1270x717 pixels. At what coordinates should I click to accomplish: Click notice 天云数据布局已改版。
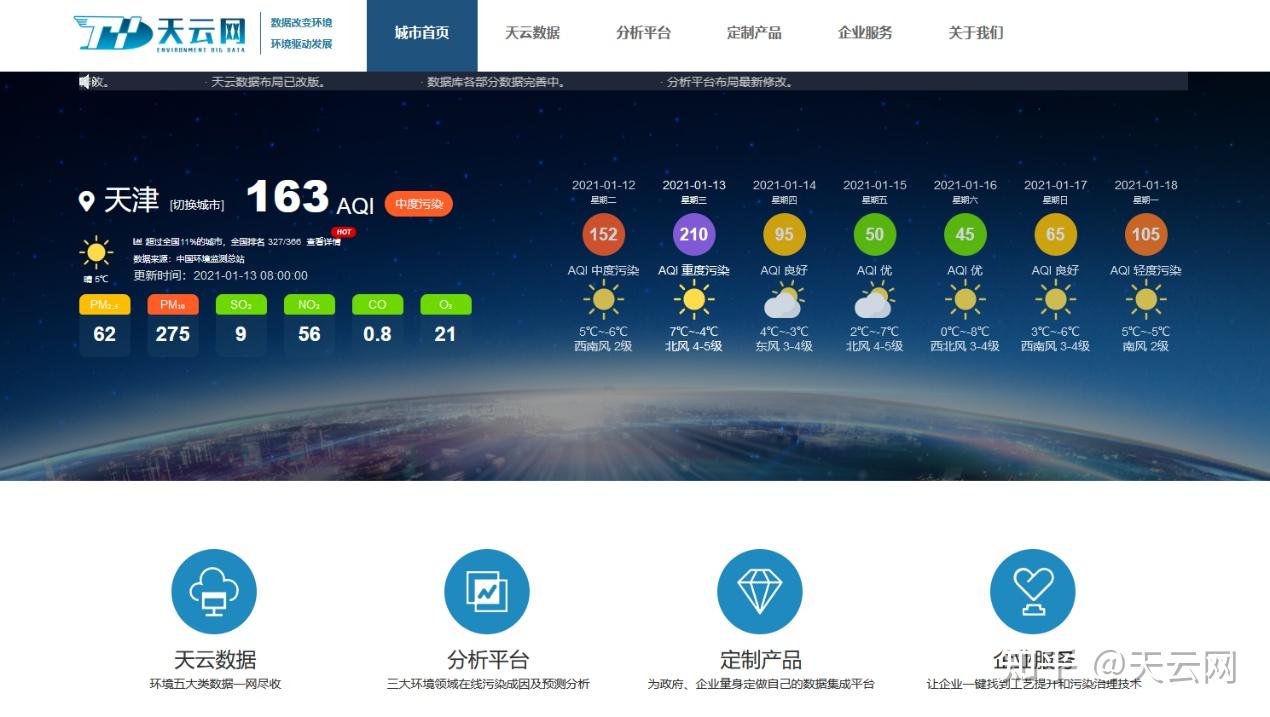tap(269, 82)
